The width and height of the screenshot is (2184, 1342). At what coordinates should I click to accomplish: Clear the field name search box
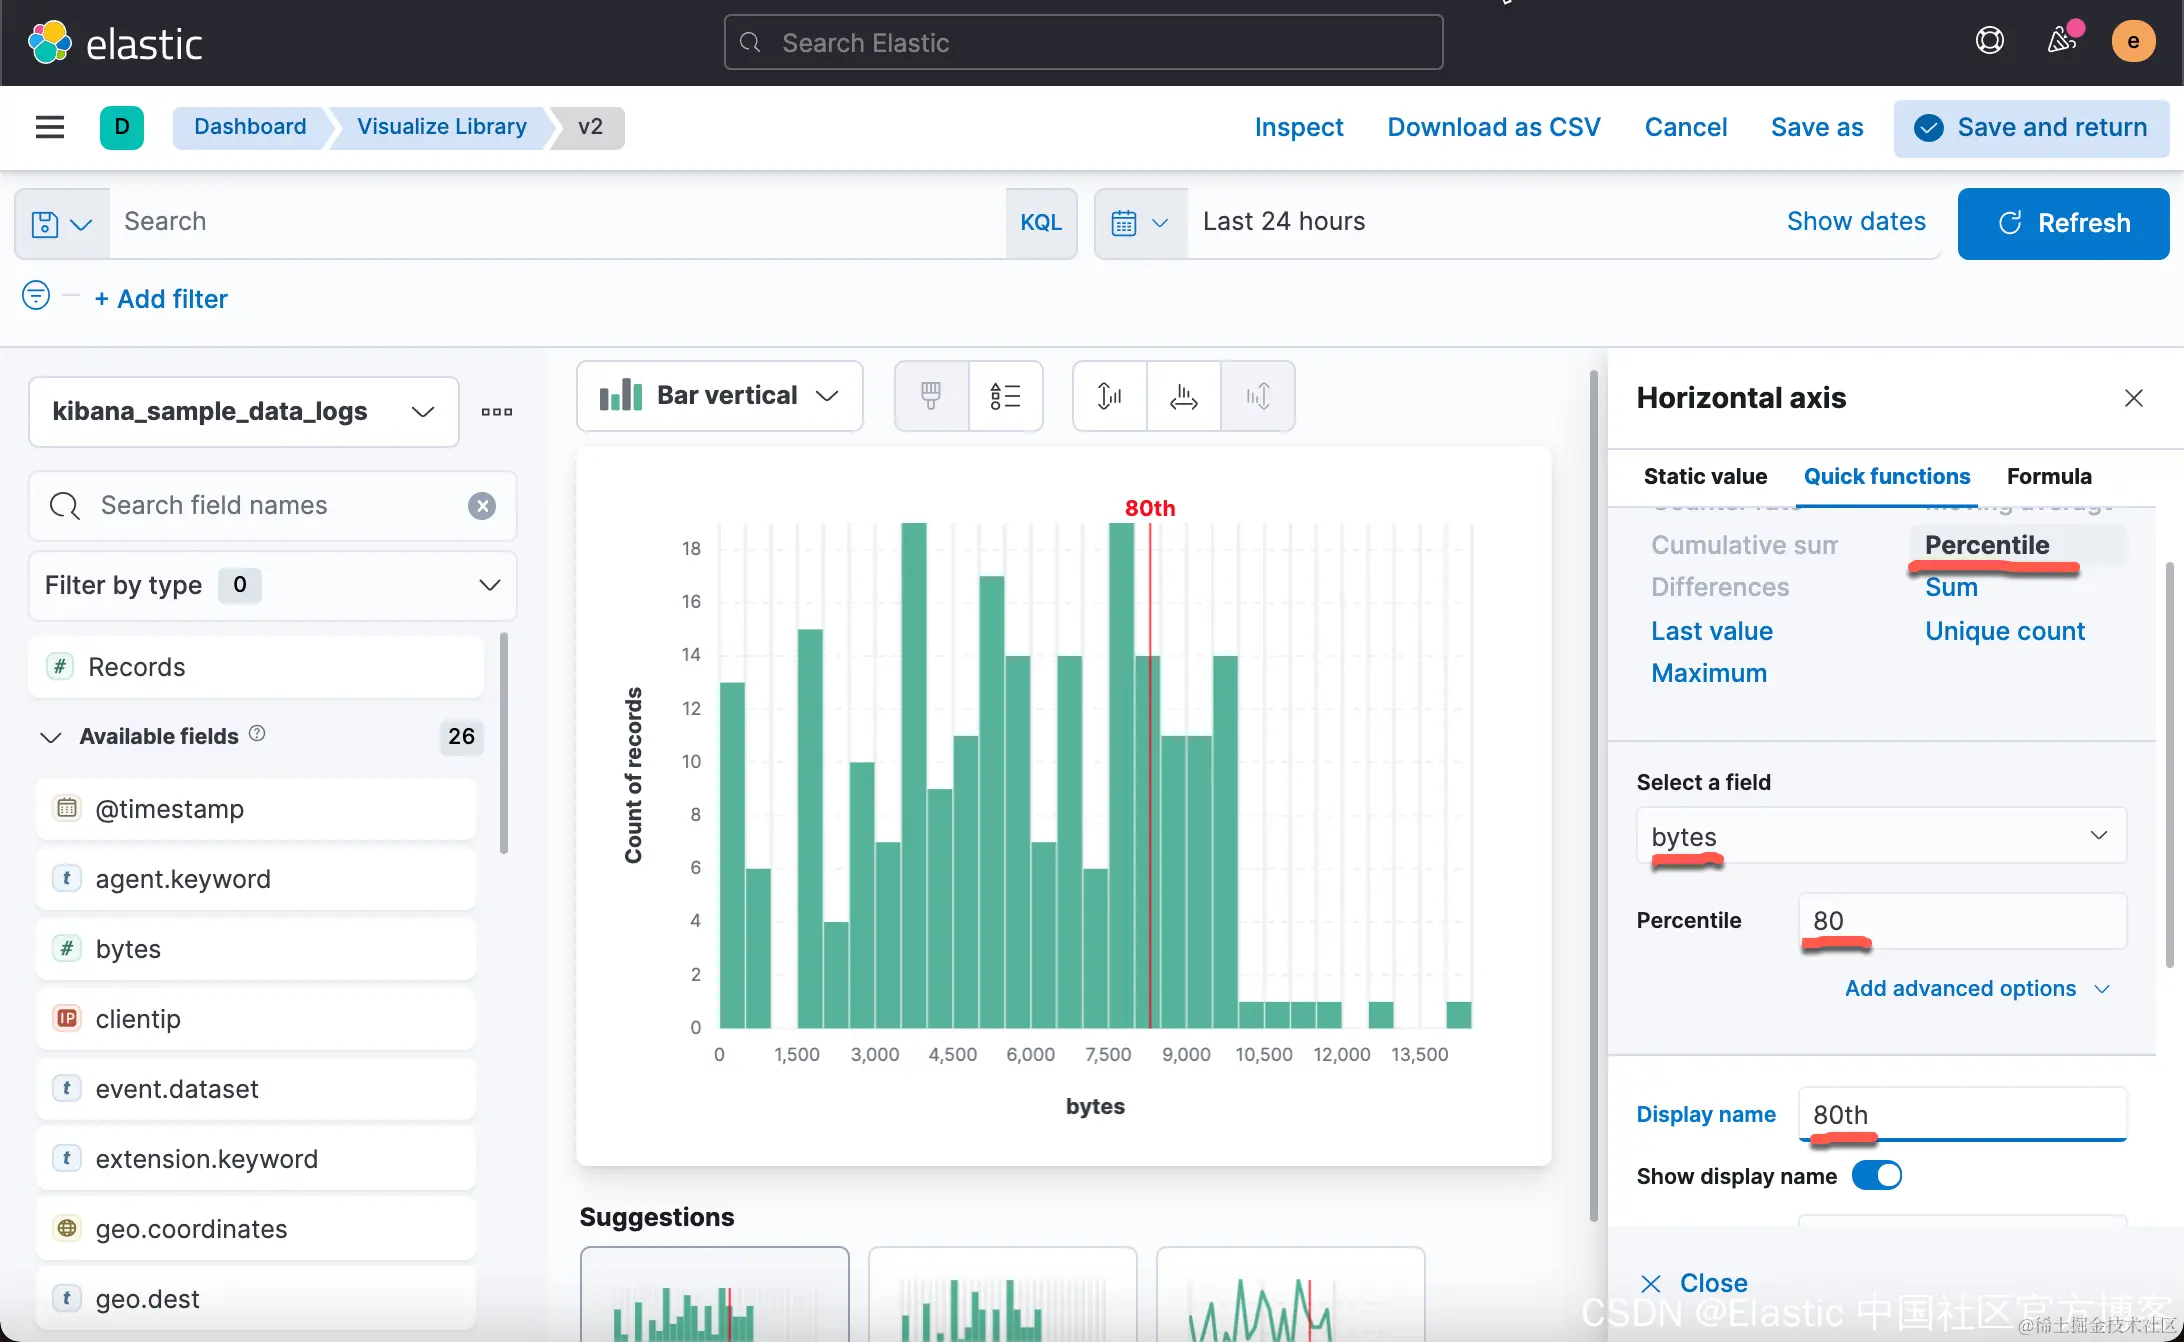click(x=482, y=506)
